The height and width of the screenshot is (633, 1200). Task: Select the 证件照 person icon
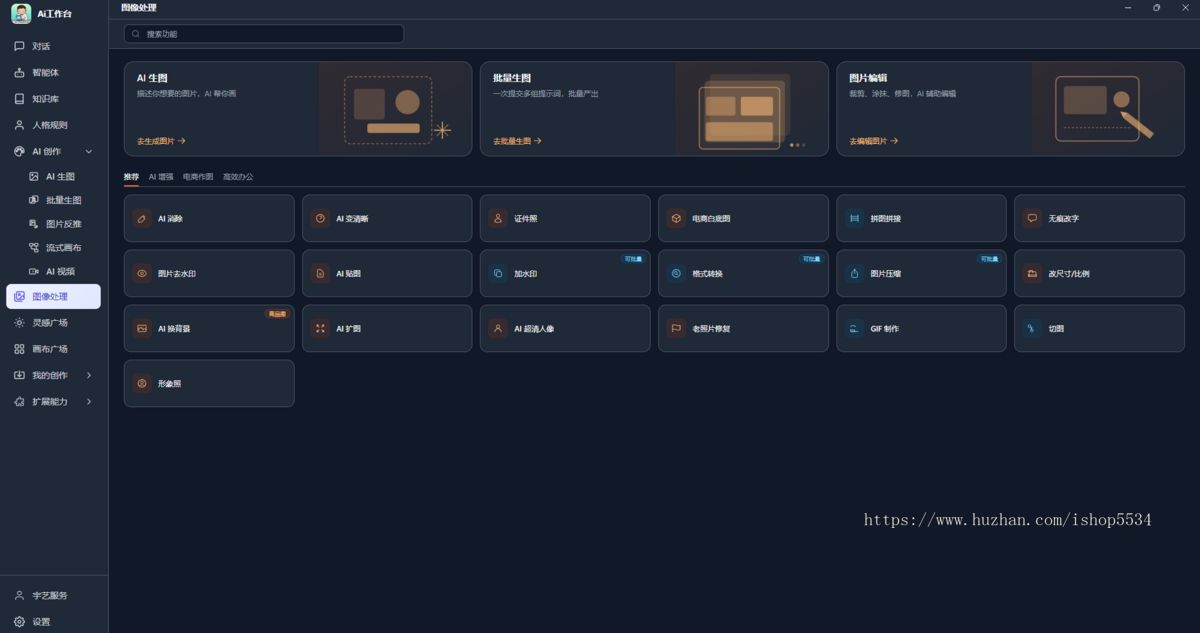click(x=498, y=218)
